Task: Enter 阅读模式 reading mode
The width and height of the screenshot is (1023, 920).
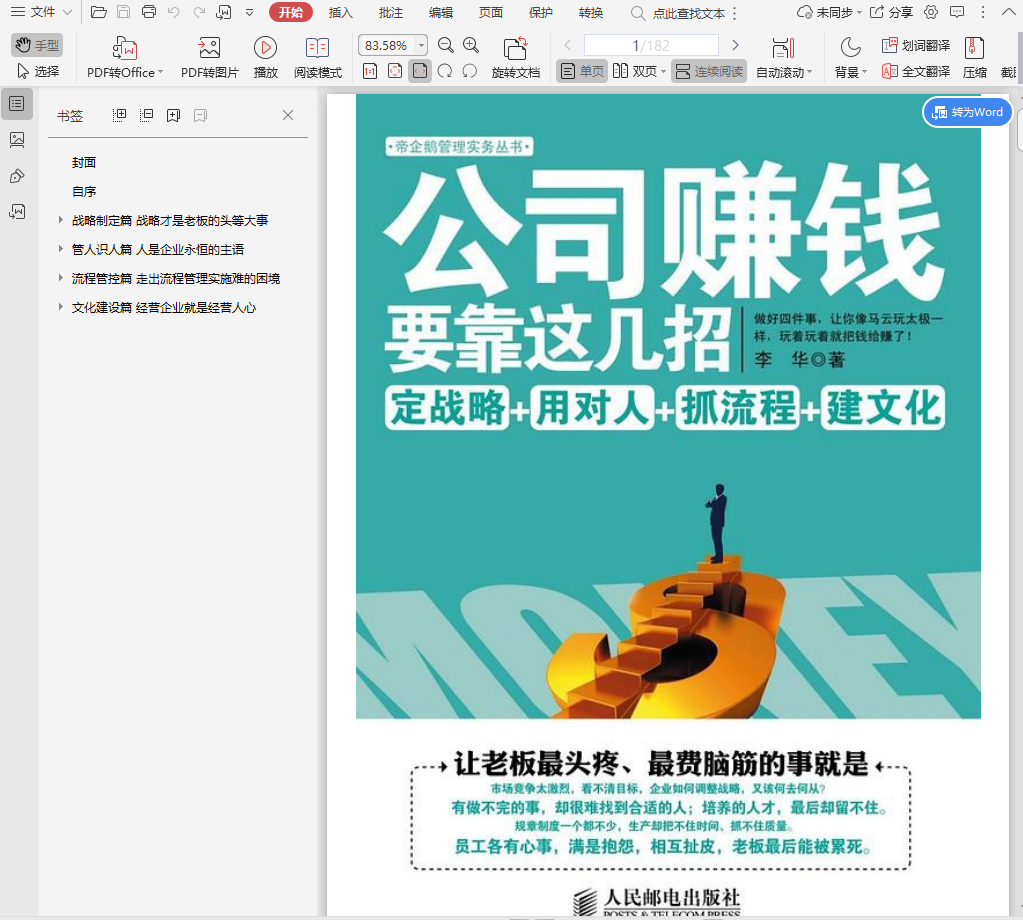Action: (x=318, y=57)
